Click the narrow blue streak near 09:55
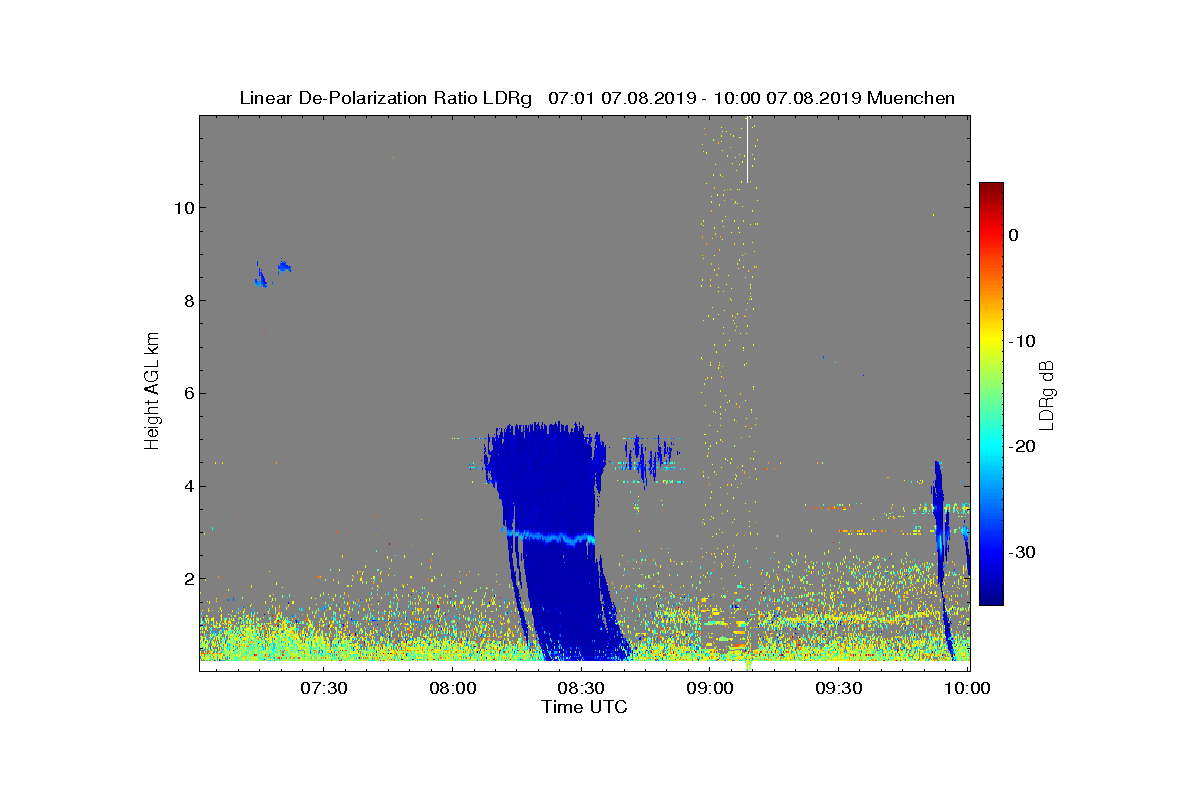This screenshot has width=1200, height=800. (940, 560)
